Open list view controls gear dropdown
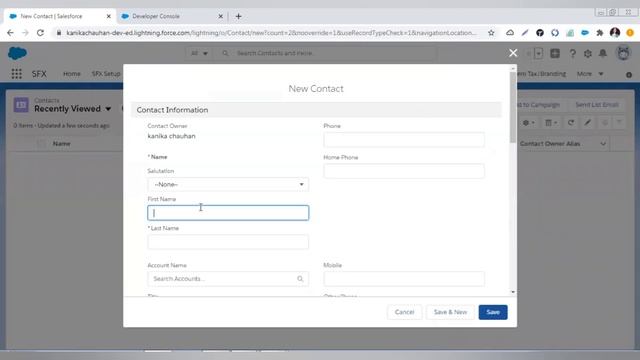The image size is (640, 360). click(529, 123)
